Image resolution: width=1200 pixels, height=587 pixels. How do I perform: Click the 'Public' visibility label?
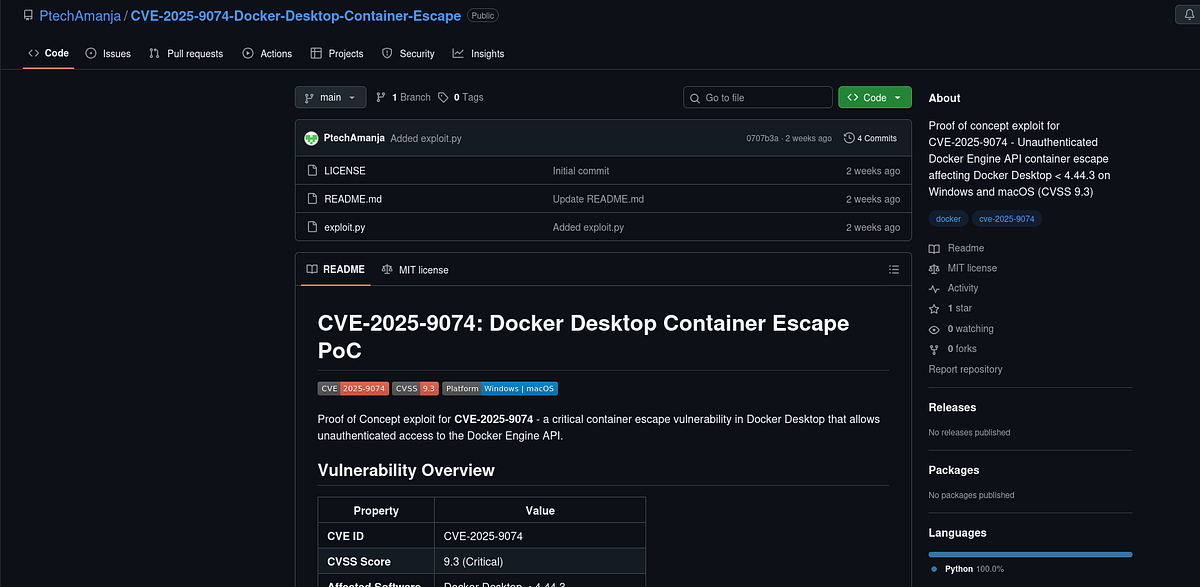(x=483, y=16)
